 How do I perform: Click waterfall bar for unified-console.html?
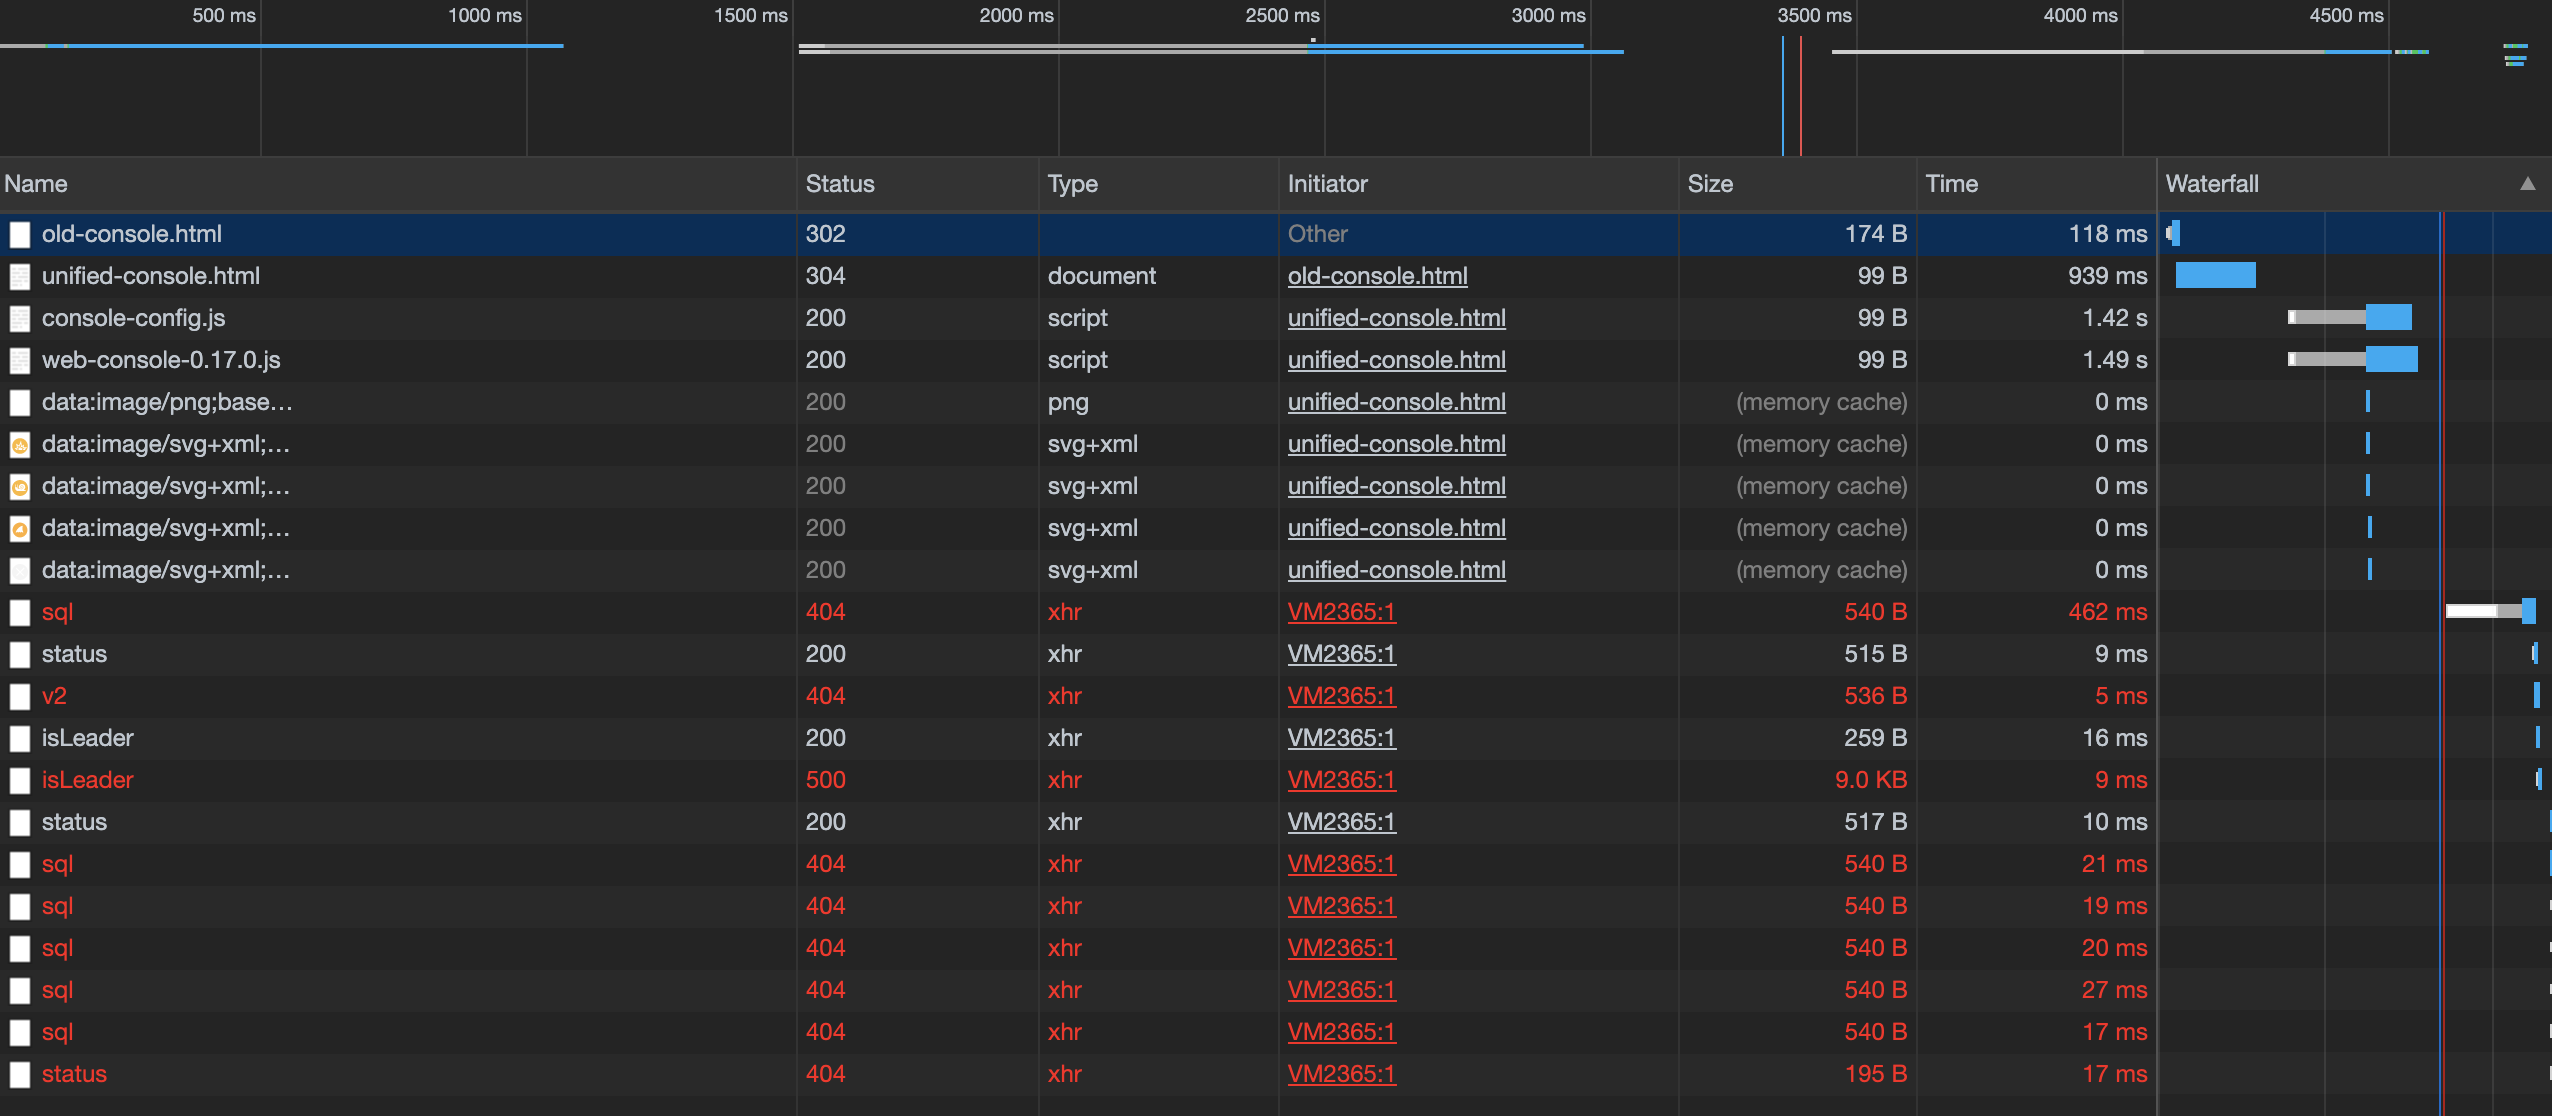point(2215,275)
